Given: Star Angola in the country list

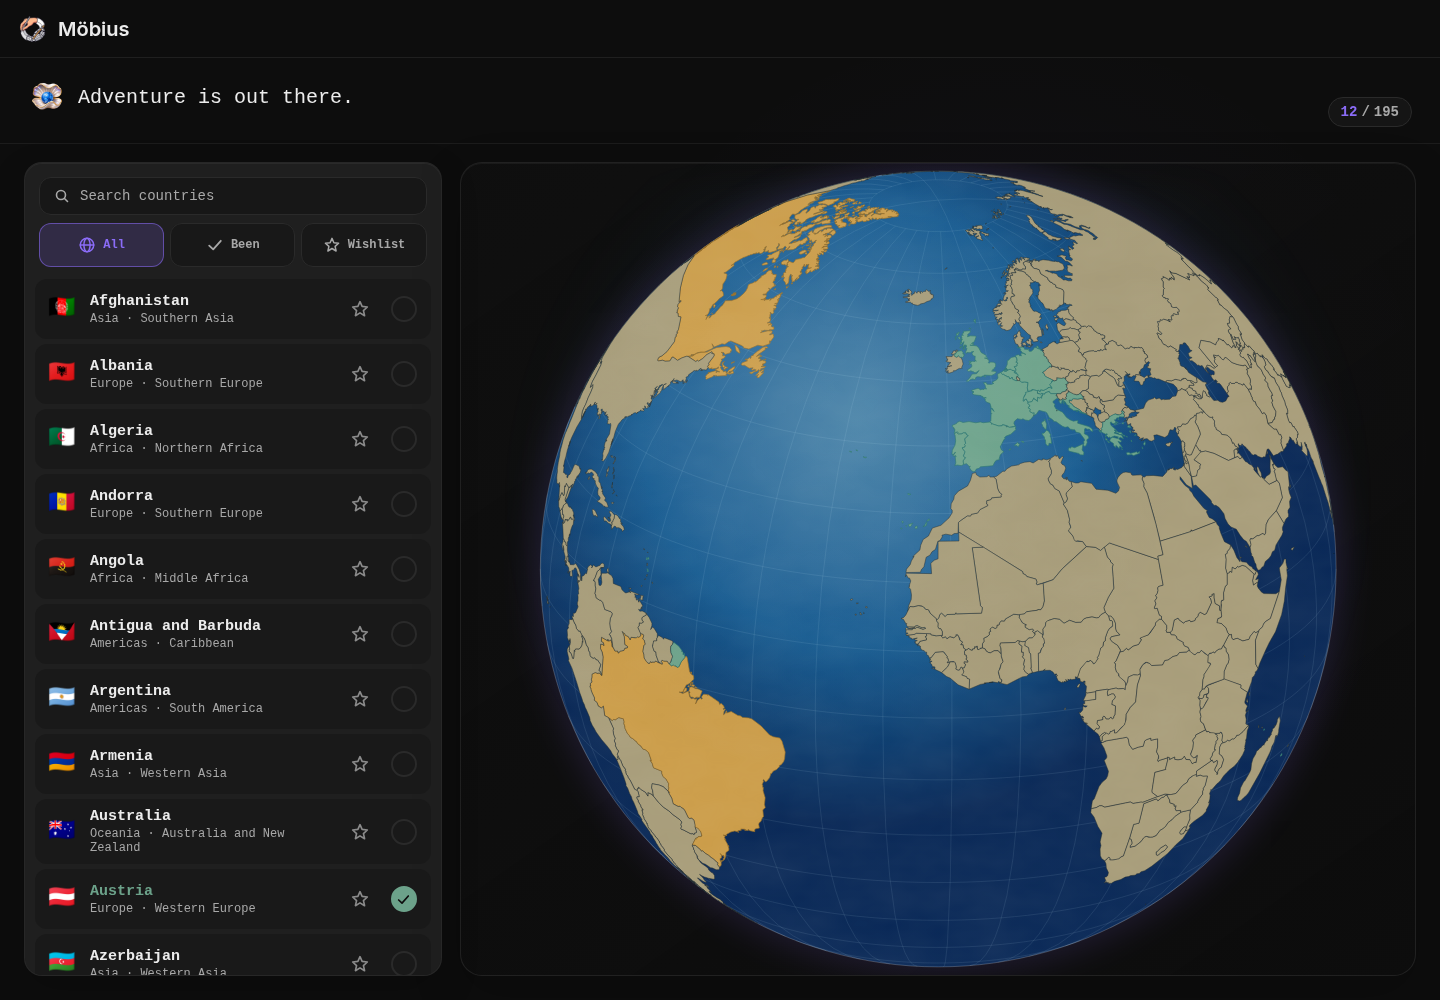Looking at the screenshot, I should [x=360, y=569].
